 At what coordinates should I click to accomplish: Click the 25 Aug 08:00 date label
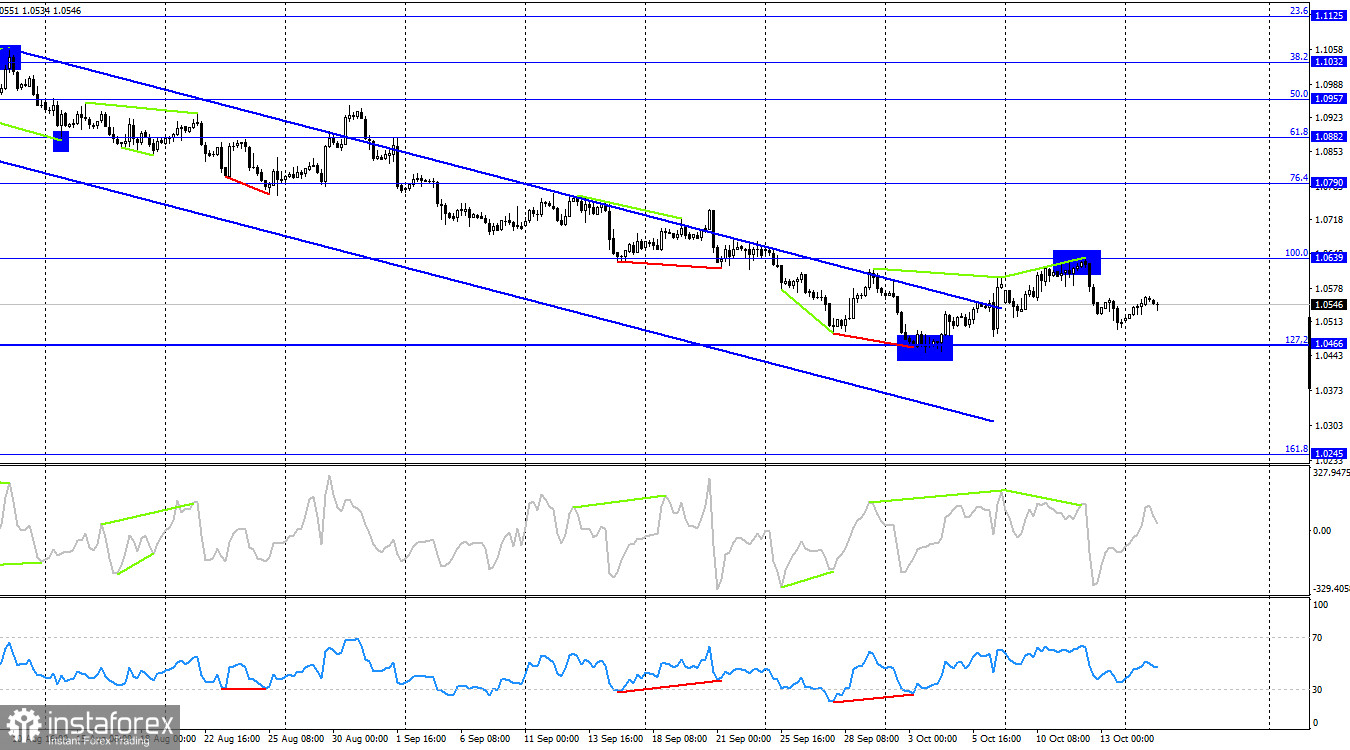click(297, 740)
